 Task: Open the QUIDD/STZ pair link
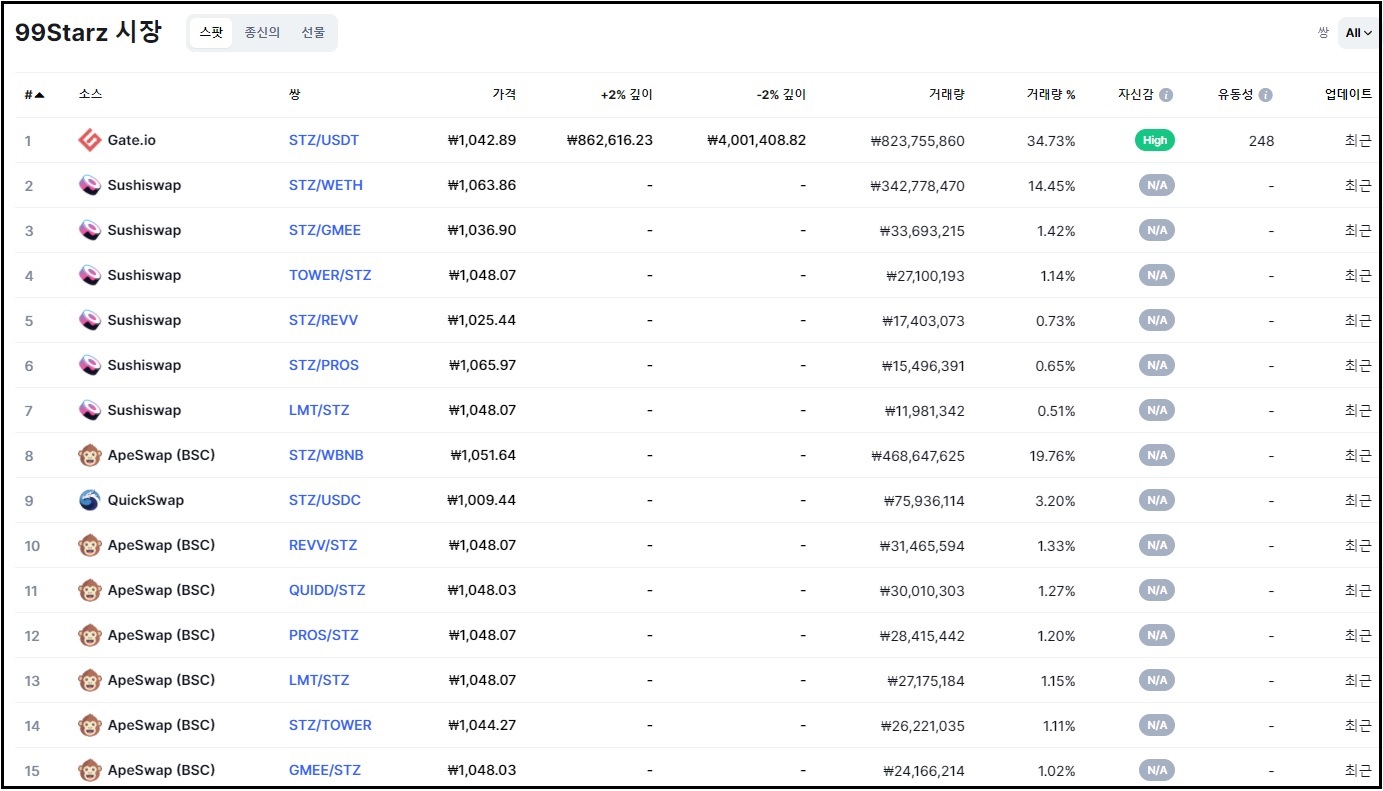[x=327, y=590]
